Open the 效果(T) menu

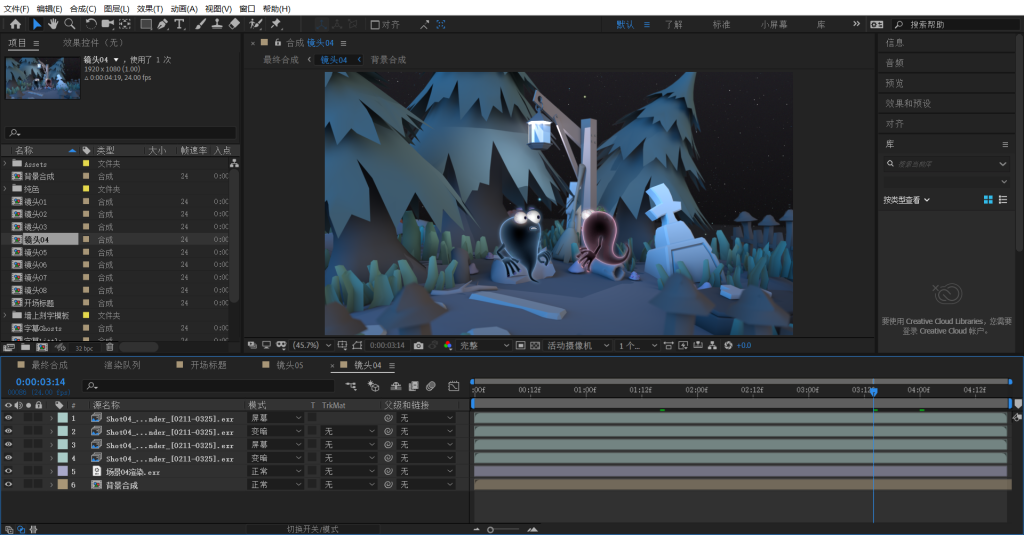[150, 8]
